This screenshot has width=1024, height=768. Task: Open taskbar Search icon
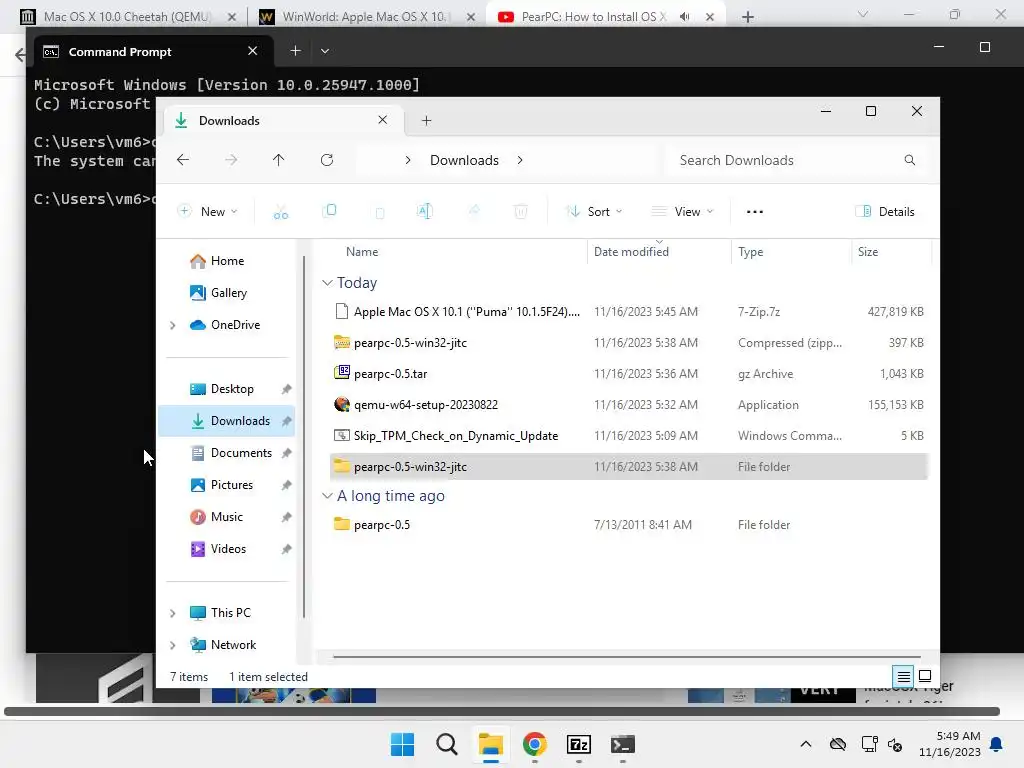[447, 744]
